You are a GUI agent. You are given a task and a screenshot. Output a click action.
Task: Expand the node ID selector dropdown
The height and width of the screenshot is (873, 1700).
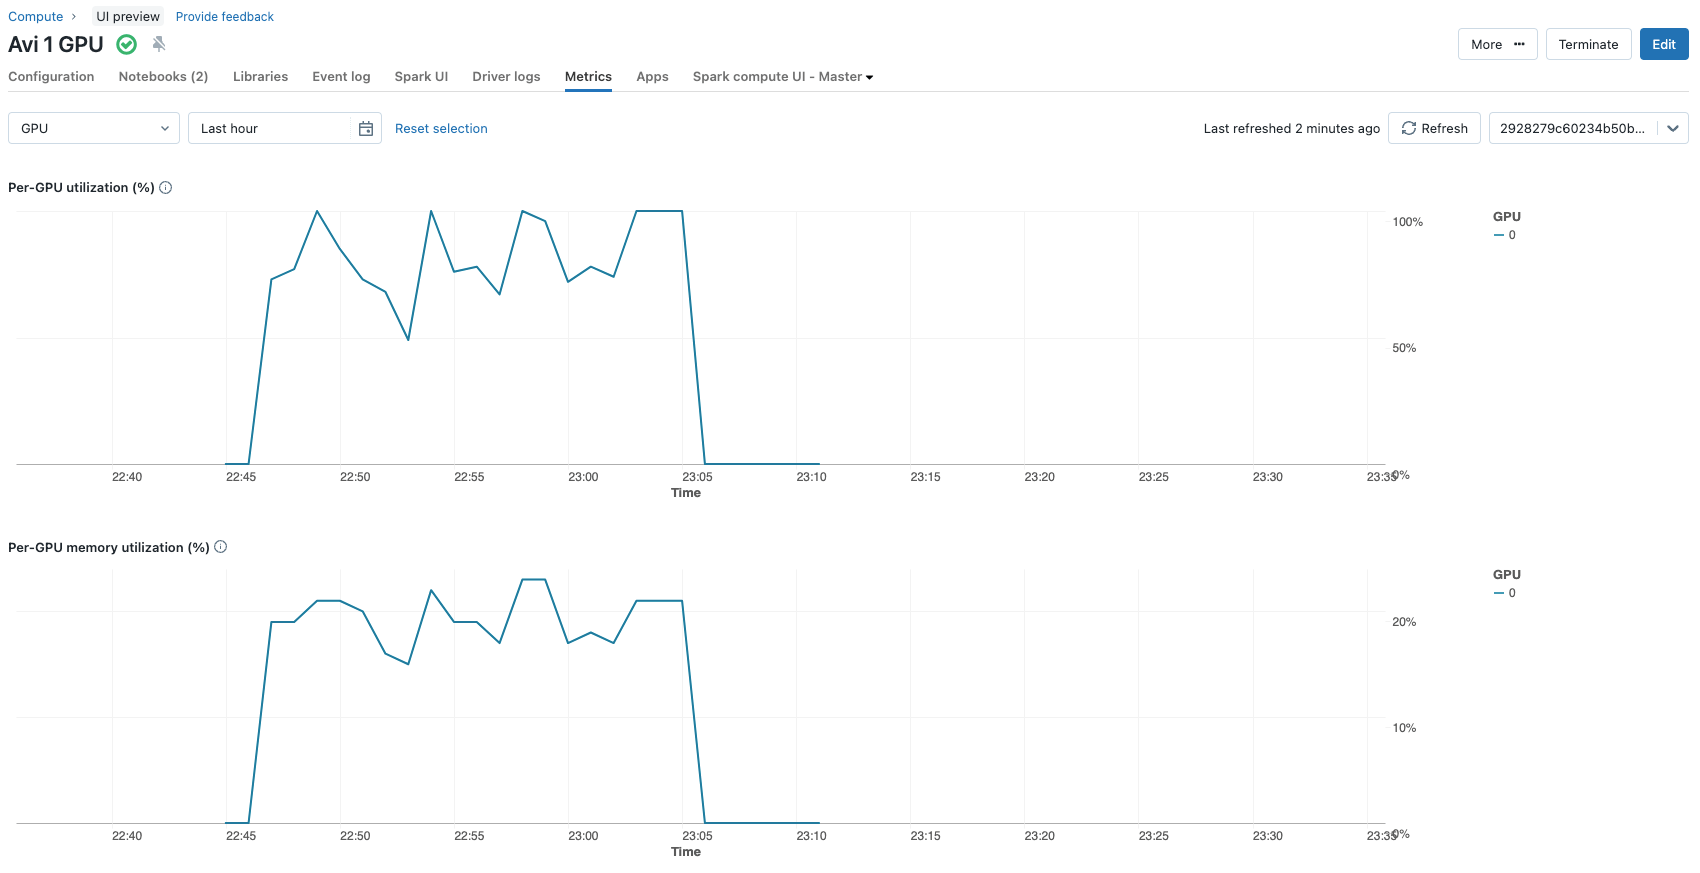click(x=1672, y=128)
